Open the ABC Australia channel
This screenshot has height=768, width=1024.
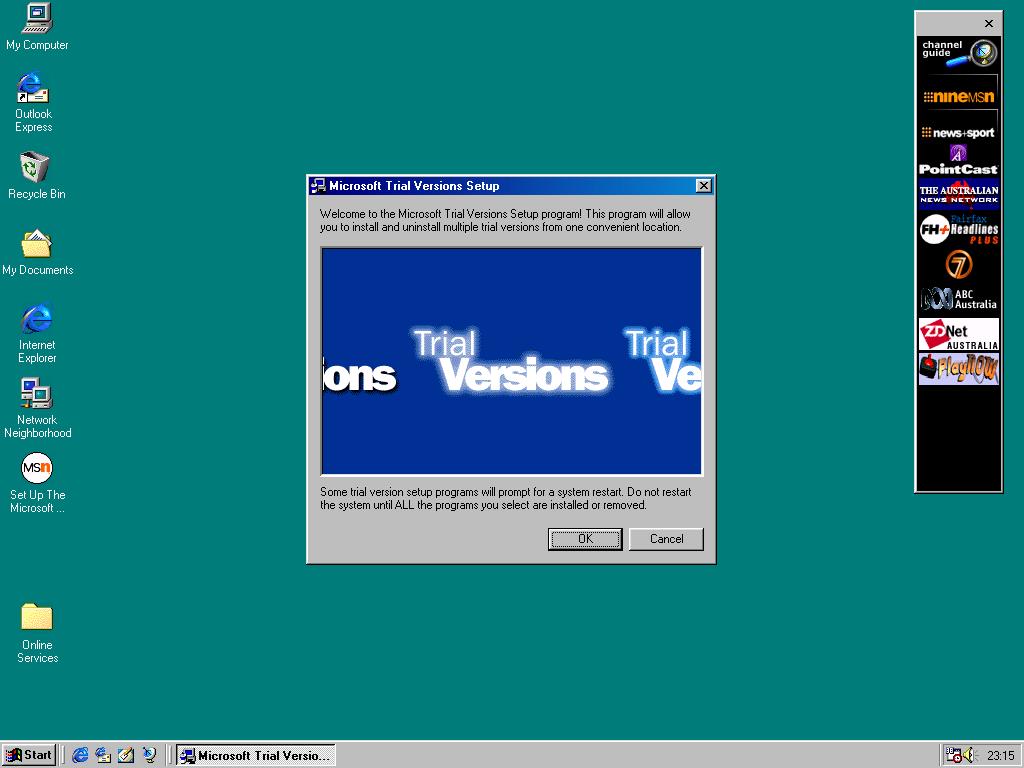point(959,299)
